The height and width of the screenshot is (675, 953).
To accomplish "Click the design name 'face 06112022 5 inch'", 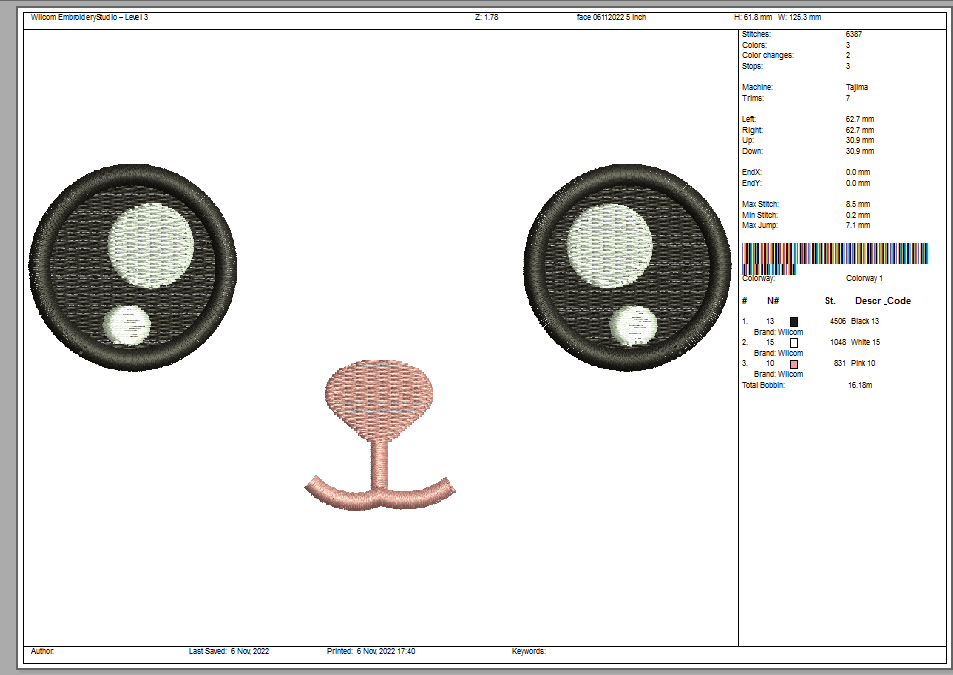I will point(611,18).
